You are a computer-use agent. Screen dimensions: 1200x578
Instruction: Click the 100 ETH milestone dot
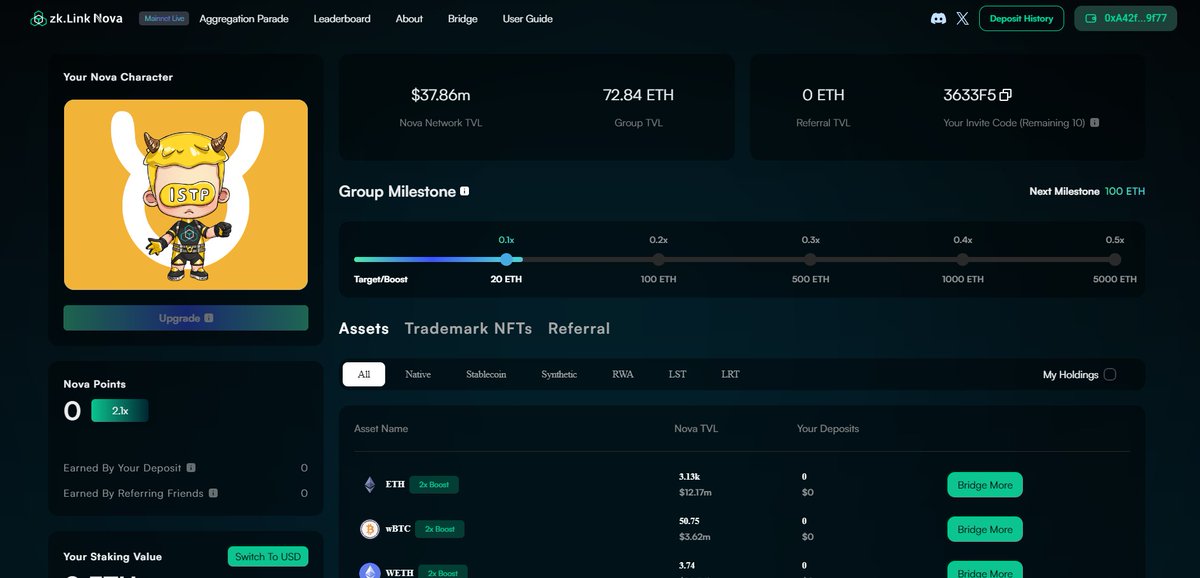658,259
